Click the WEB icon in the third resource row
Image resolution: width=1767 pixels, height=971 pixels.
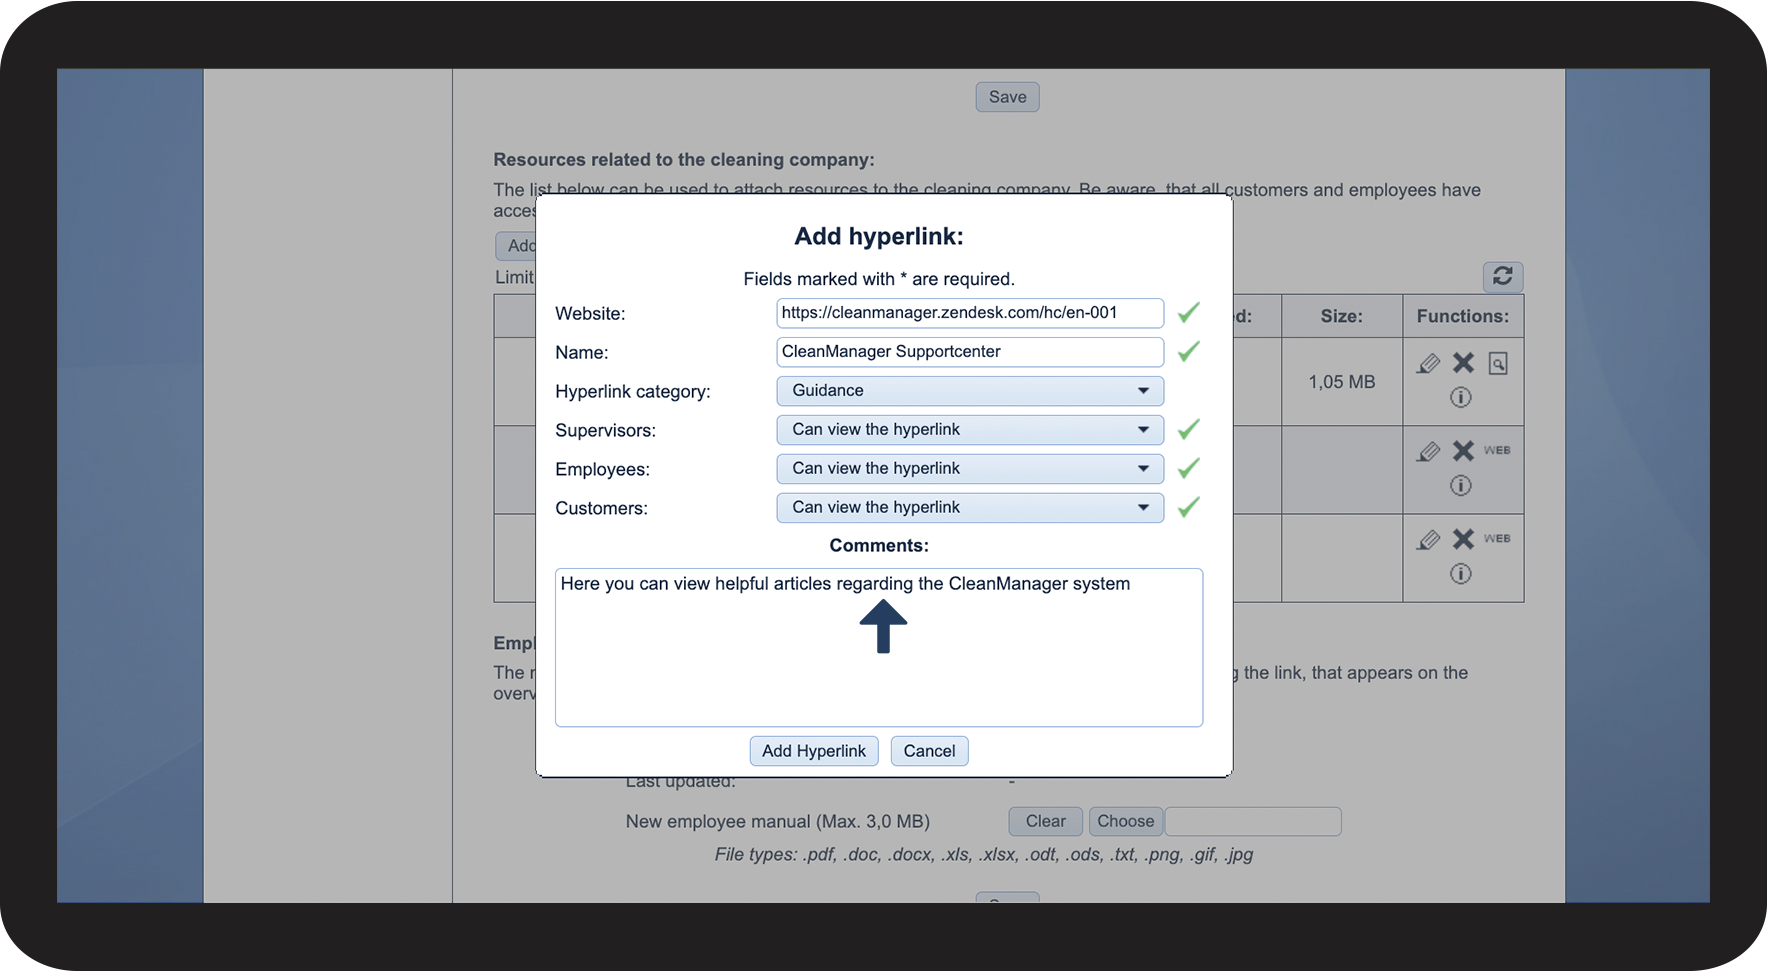(x=1497, y=539)
